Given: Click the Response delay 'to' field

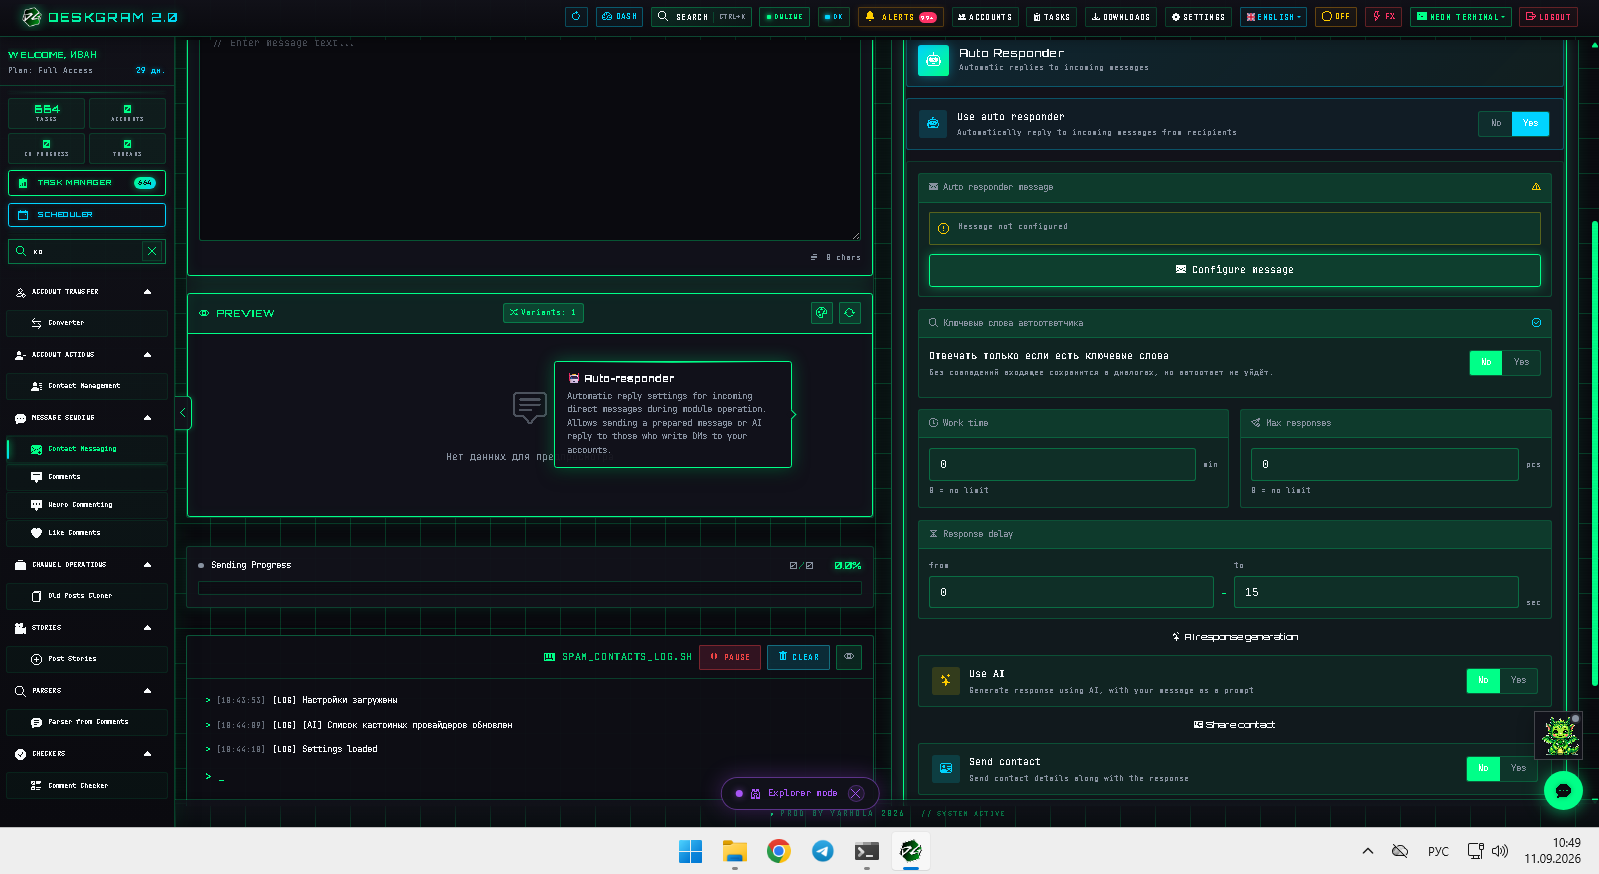Looking at the screenshot, I should click(1376, 592).
